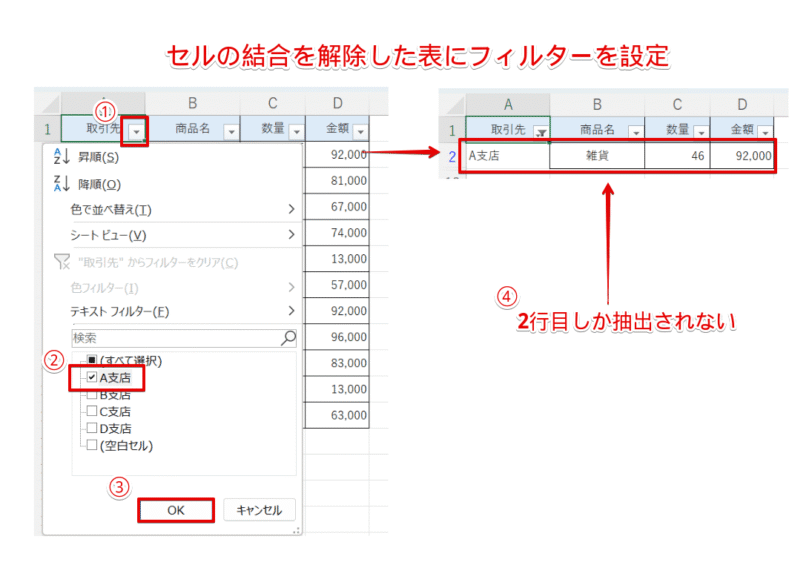Confirm the filter with OK
Viewport: 812px width, 562px height.
tap(176, 510)
